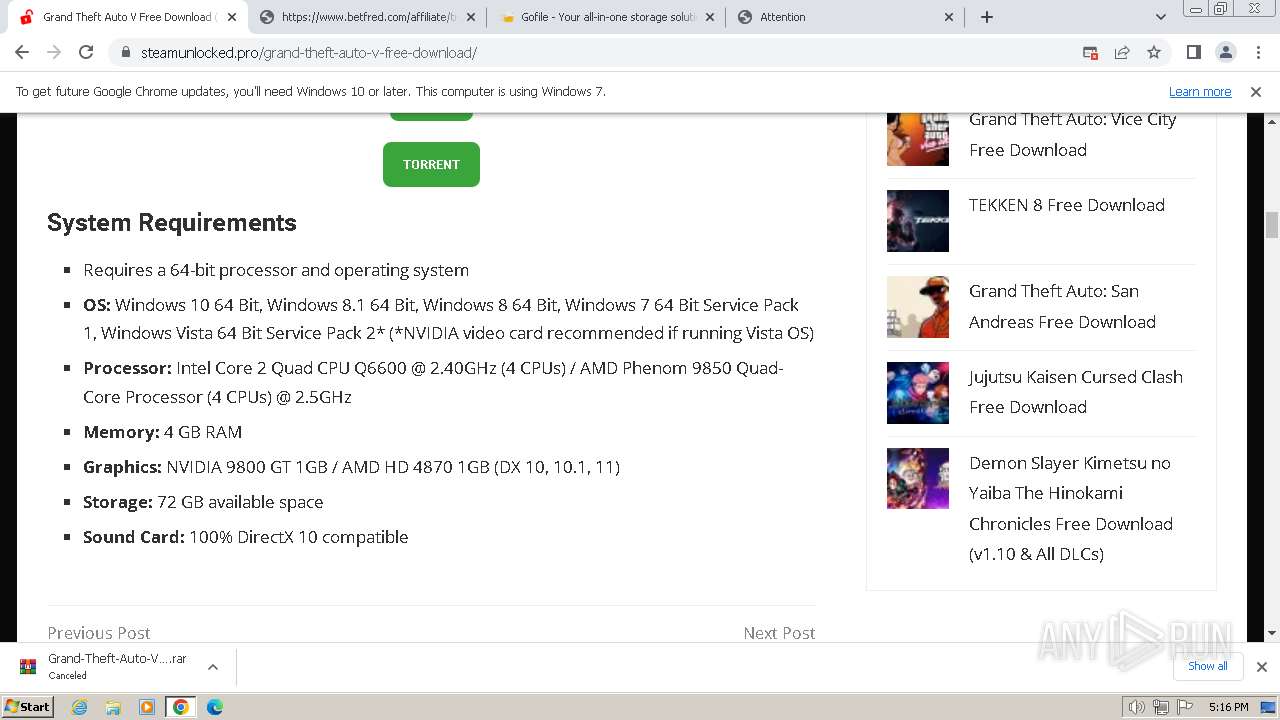The width and height of the screenshot is (1280, 720).
Task: Open Windows Explorer from the taskbar
Action: coord(113,707)
